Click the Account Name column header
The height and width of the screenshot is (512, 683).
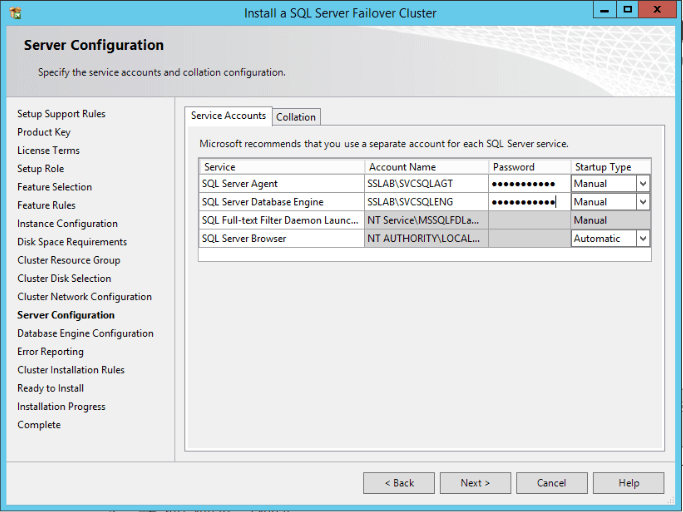tap(426, 167)
